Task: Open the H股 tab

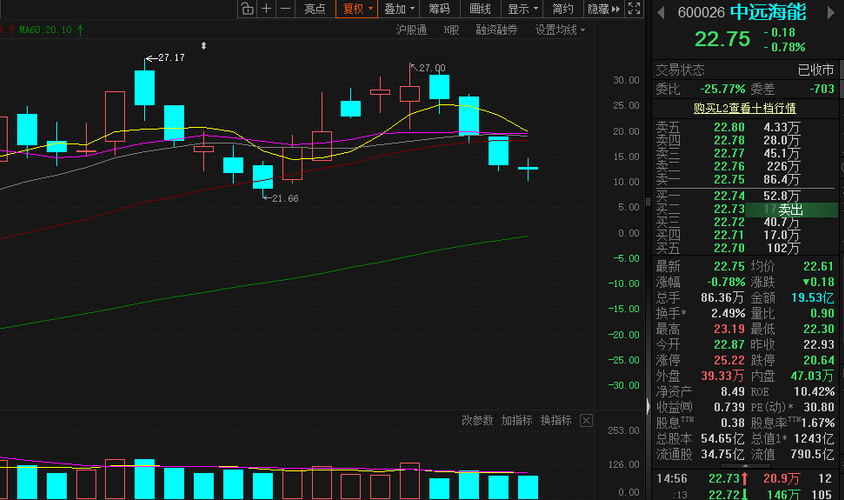Action: 452,30
